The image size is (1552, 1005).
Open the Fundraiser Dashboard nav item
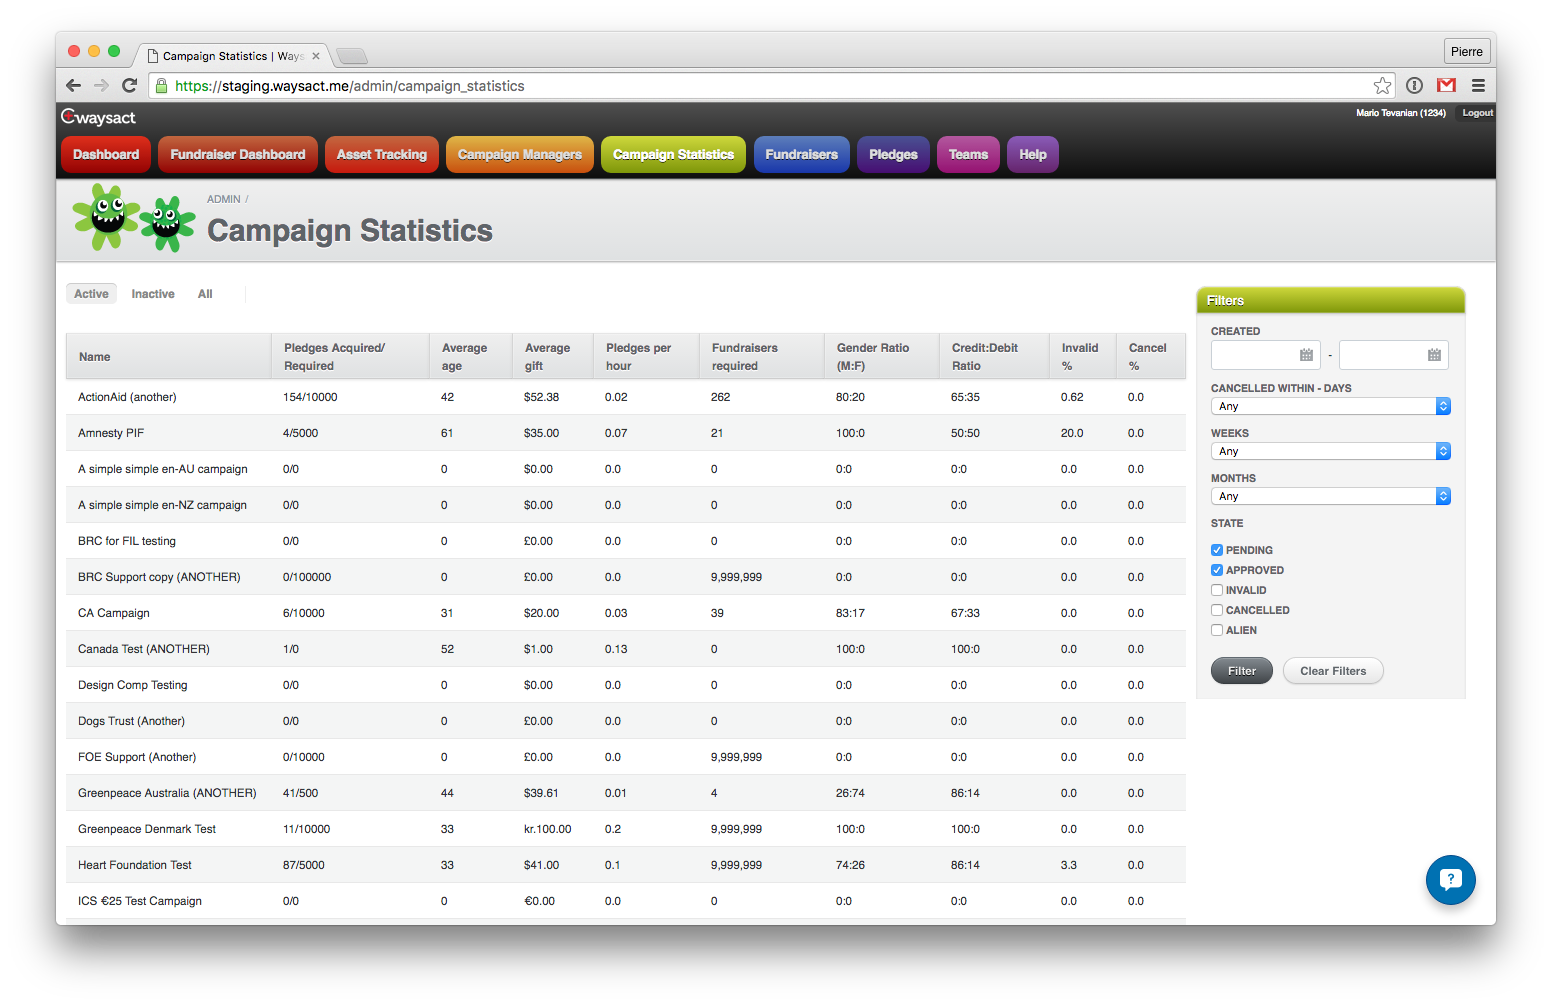coord(238,154)
